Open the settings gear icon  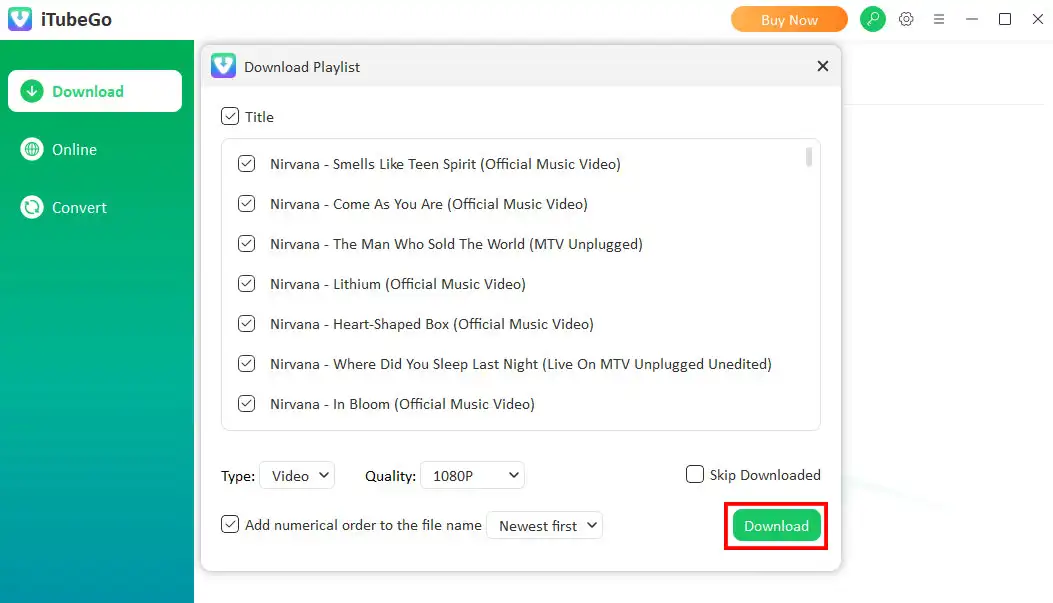point(906,19)
